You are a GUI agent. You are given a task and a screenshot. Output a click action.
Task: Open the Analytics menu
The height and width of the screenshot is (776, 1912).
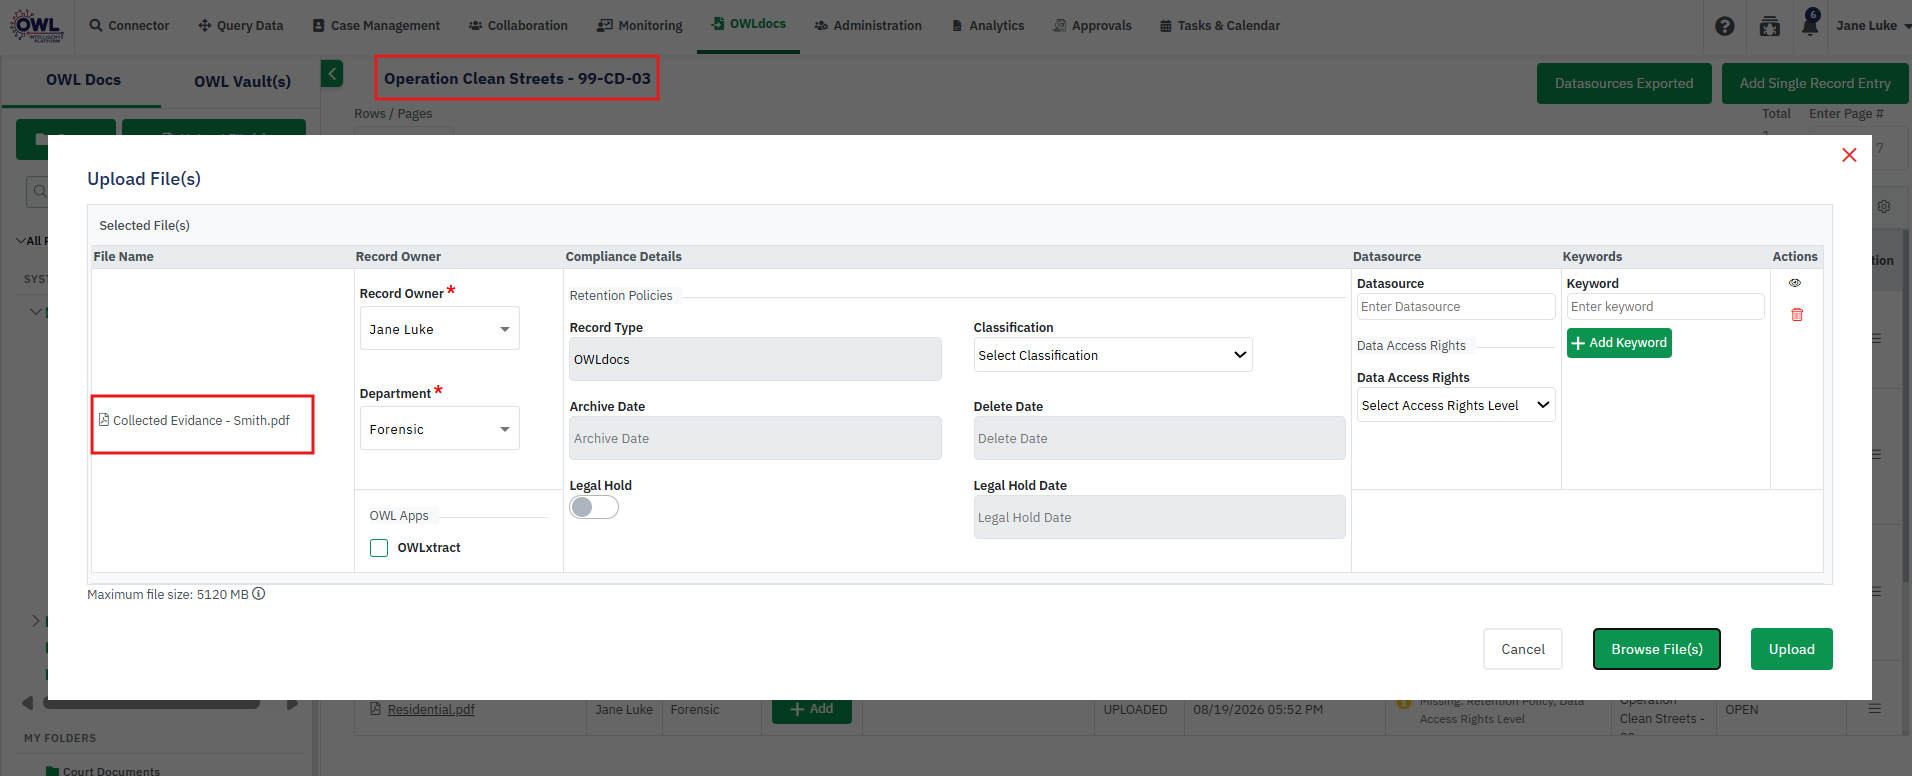pos(988,26)
